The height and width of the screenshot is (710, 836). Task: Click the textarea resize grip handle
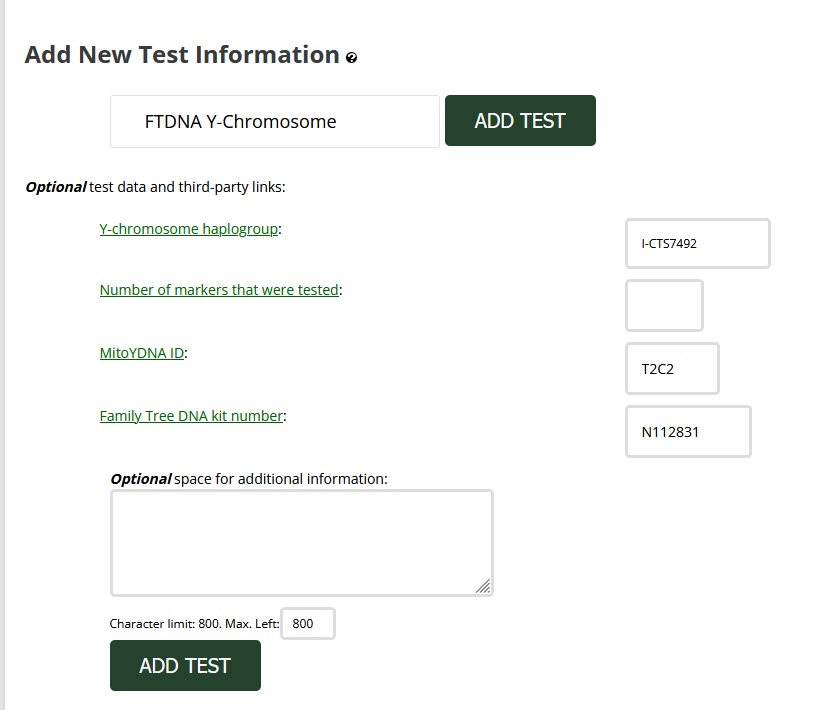(x=483, y=586)
